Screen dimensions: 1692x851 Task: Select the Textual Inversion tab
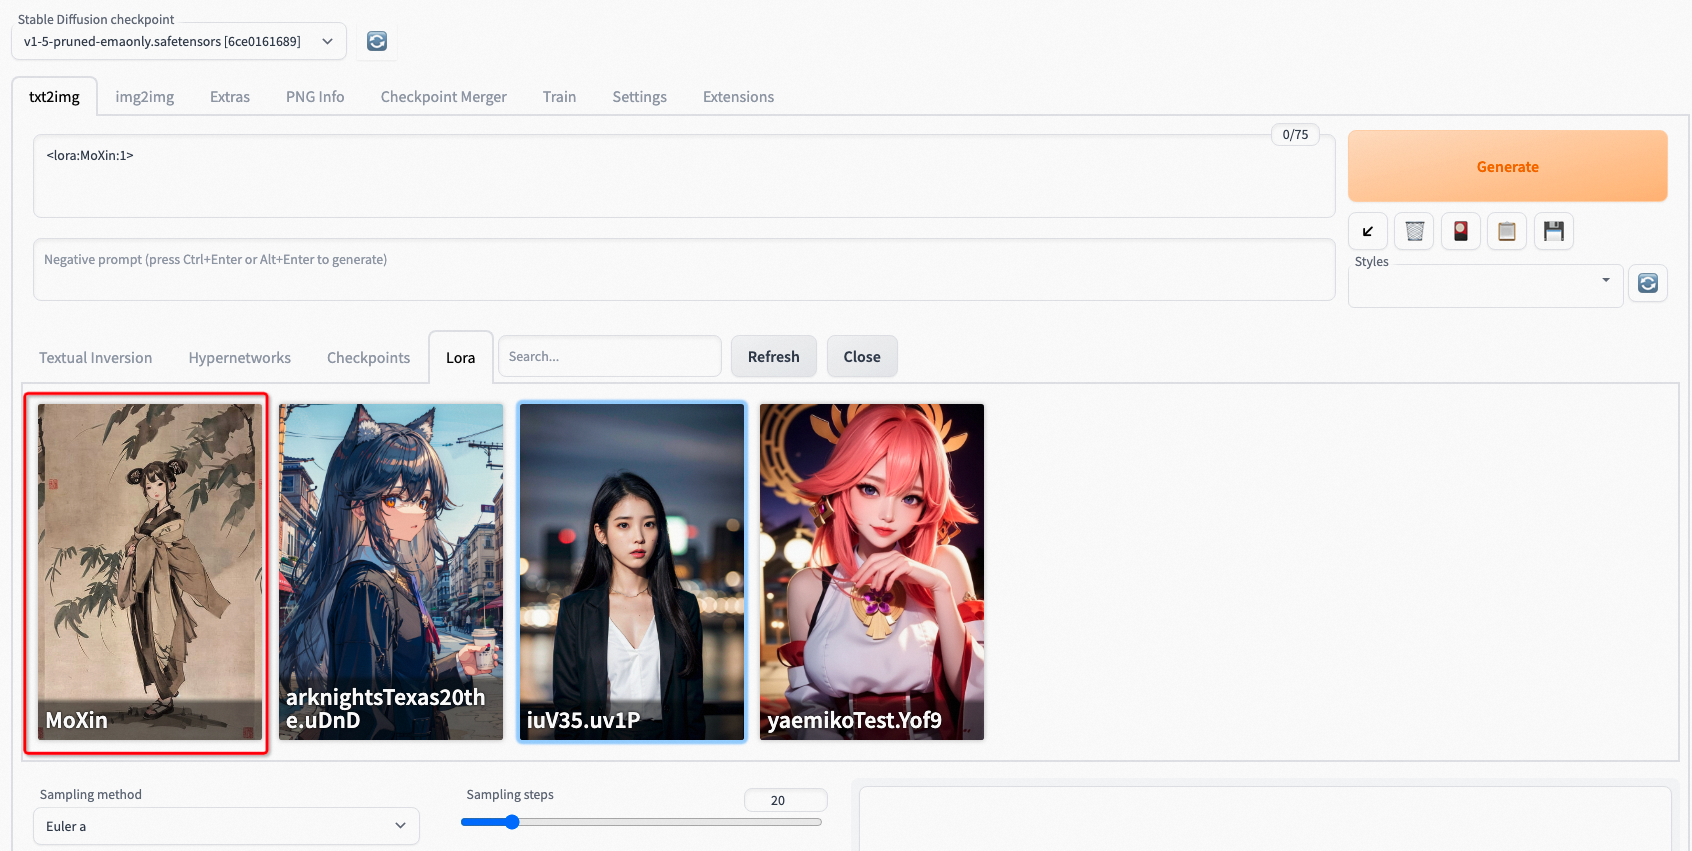point(96,358)
